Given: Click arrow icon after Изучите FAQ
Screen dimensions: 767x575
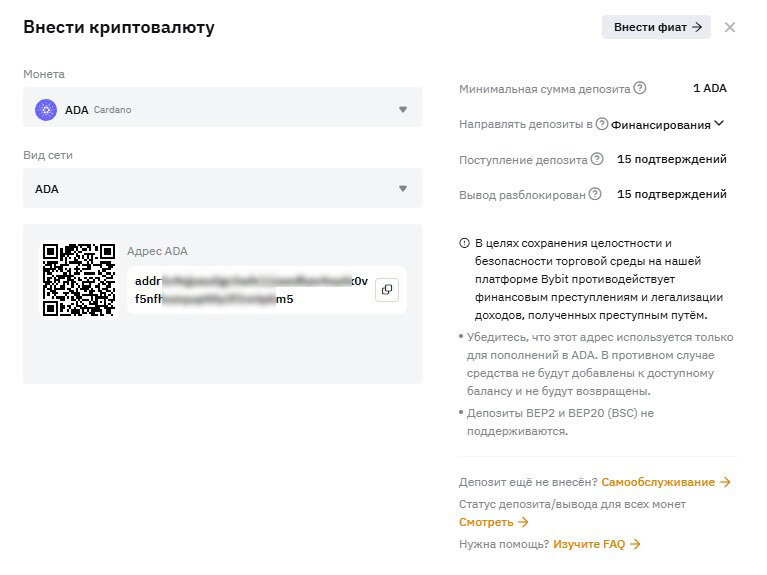Looking at the screenshot, I should tap(635, 544).
